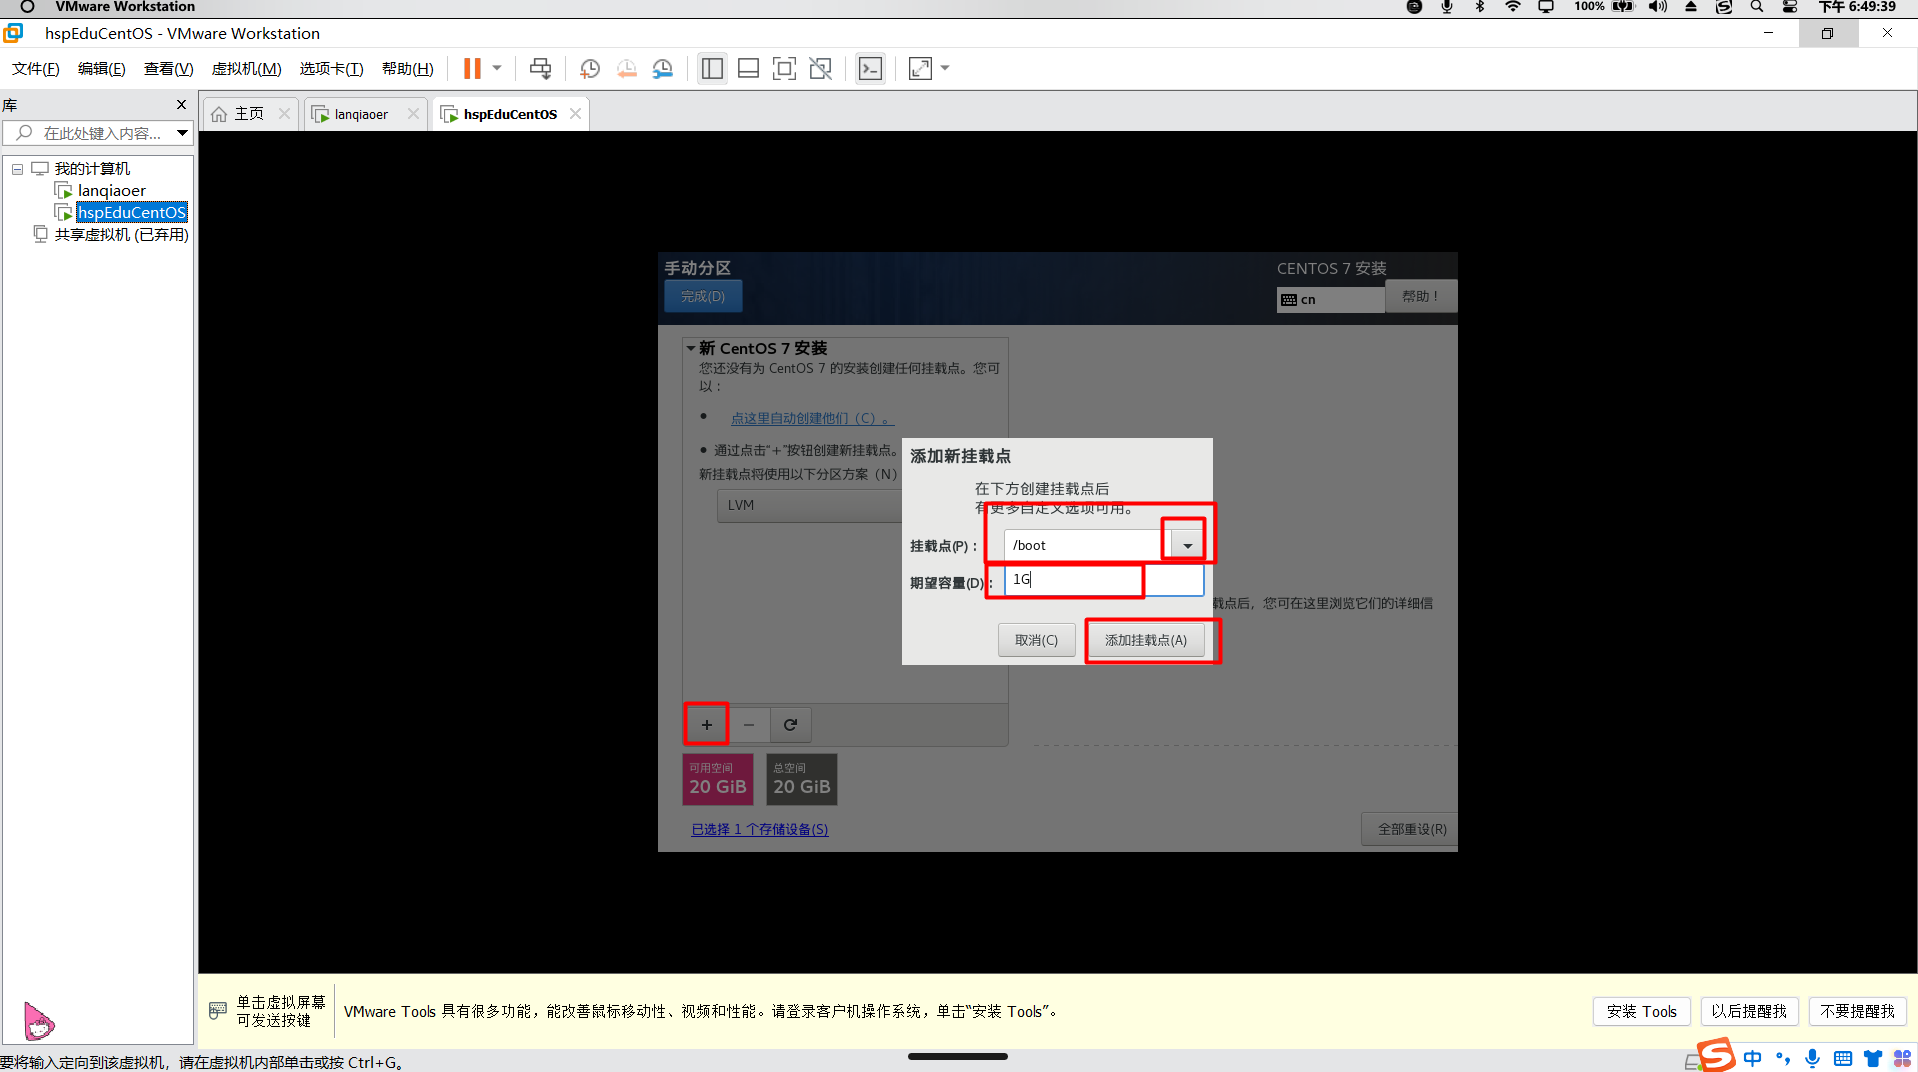This screenshot has height=1072, width=1918.
Task: Click the mount point /boot text field
Action: pos(1086,545)
